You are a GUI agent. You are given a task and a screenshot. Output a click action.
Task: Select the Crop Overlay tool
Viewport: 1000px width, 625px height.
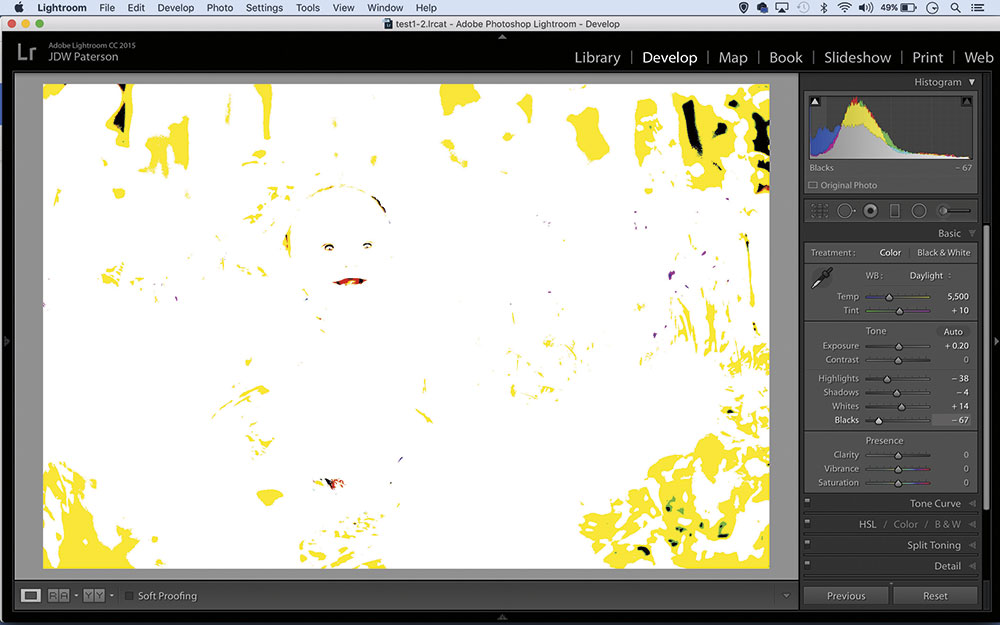click(x=819, y=210)
